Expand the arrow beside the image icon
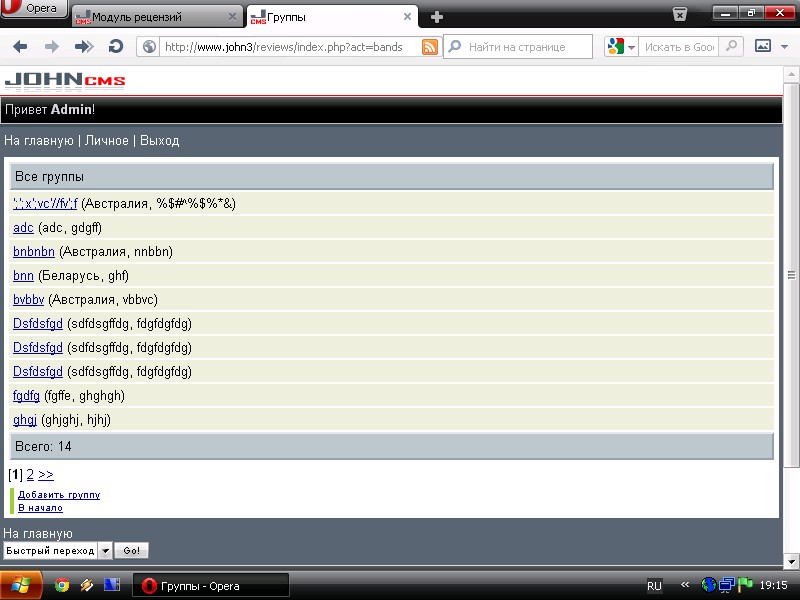Viewport: 800px width, 600px height. point(785,47)
